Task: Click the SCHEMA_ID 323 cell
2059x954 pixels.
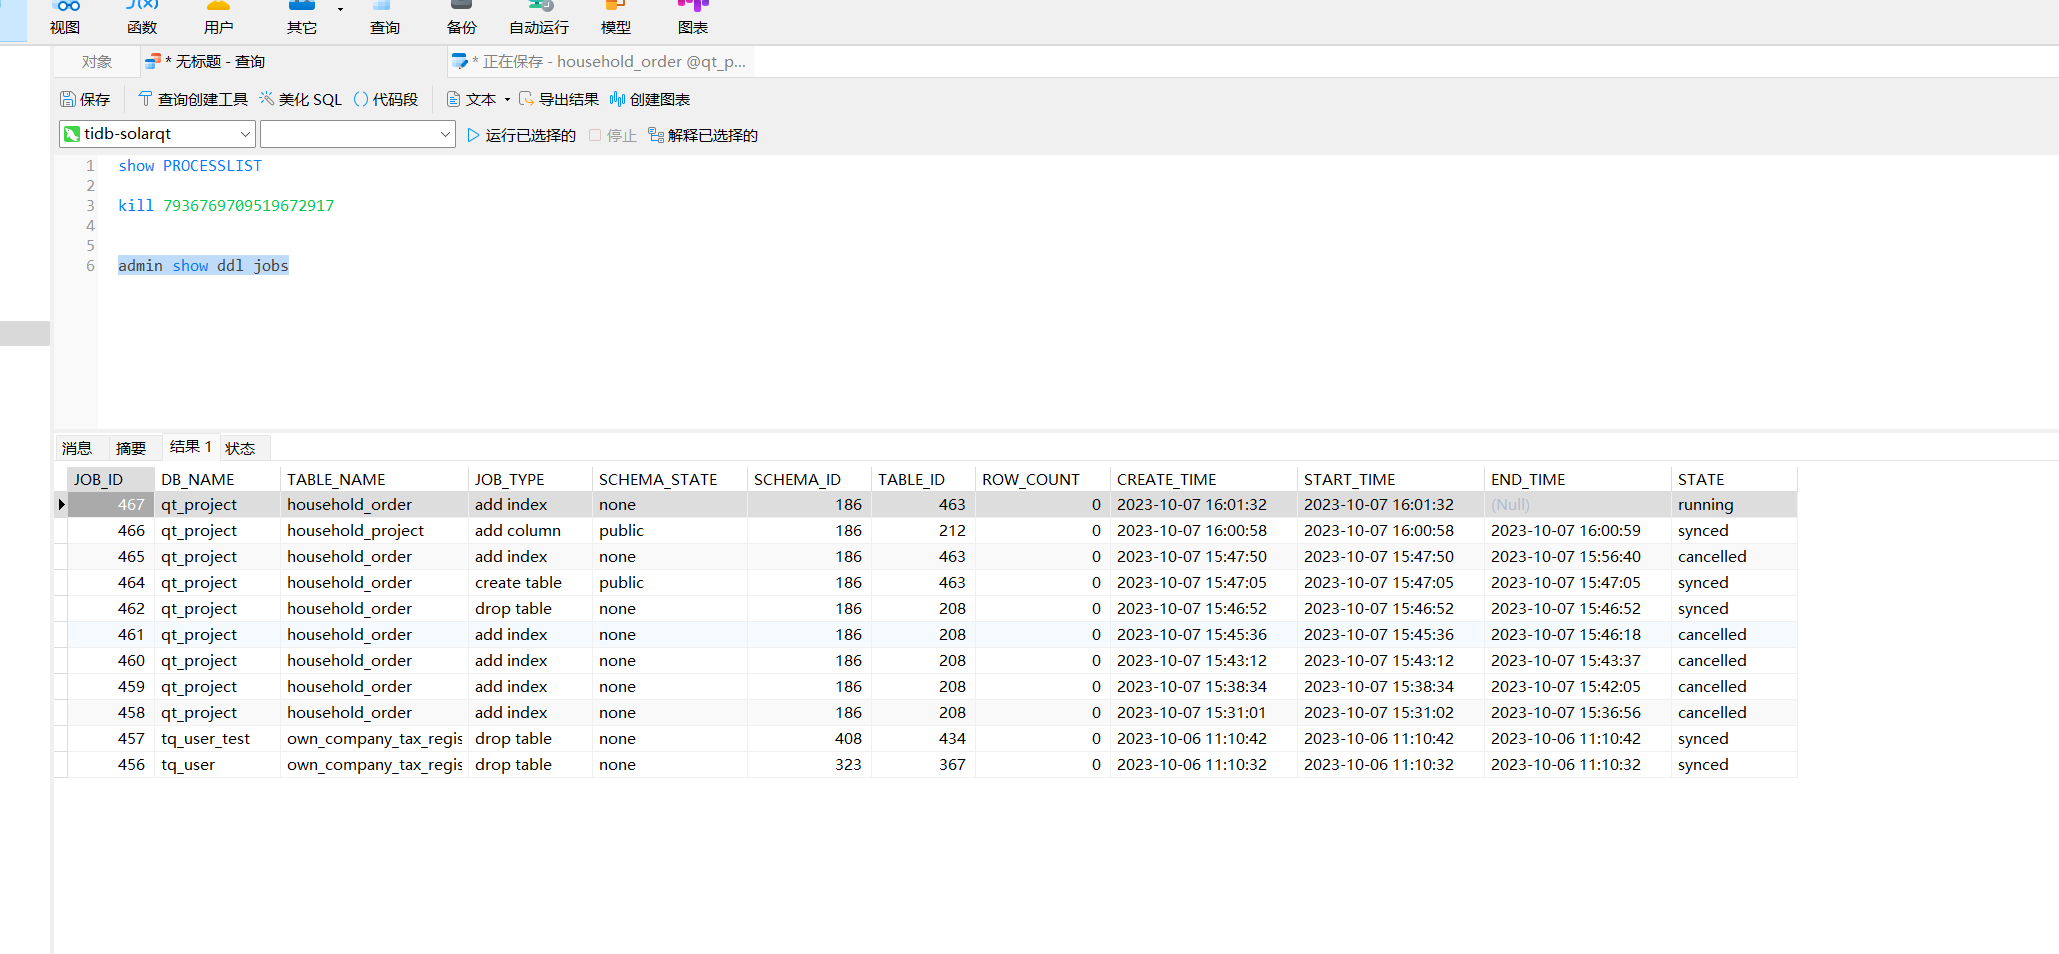Action: 809,765
